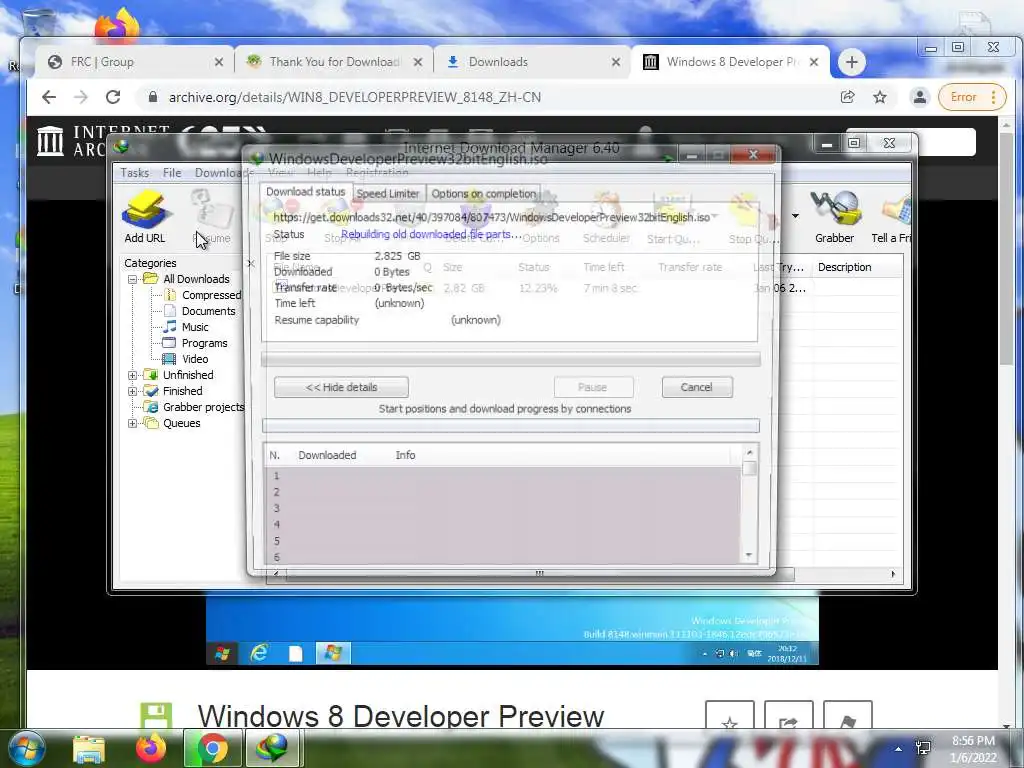This screenshot has width=1024, height=768.
Task: Open the toolbar overflow dropdown arrow
Action: (x=795, y=216)
